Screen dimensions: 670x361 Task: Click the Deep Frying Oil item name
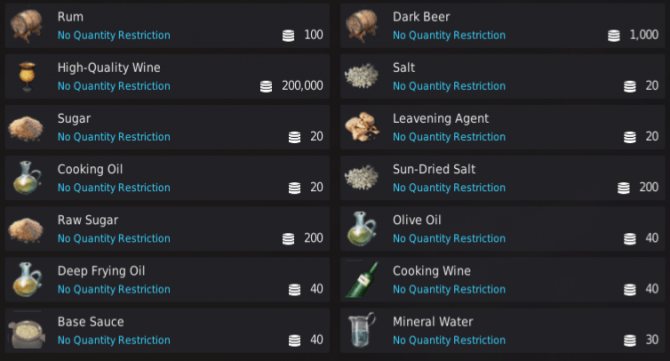click(x=101, y=271)
